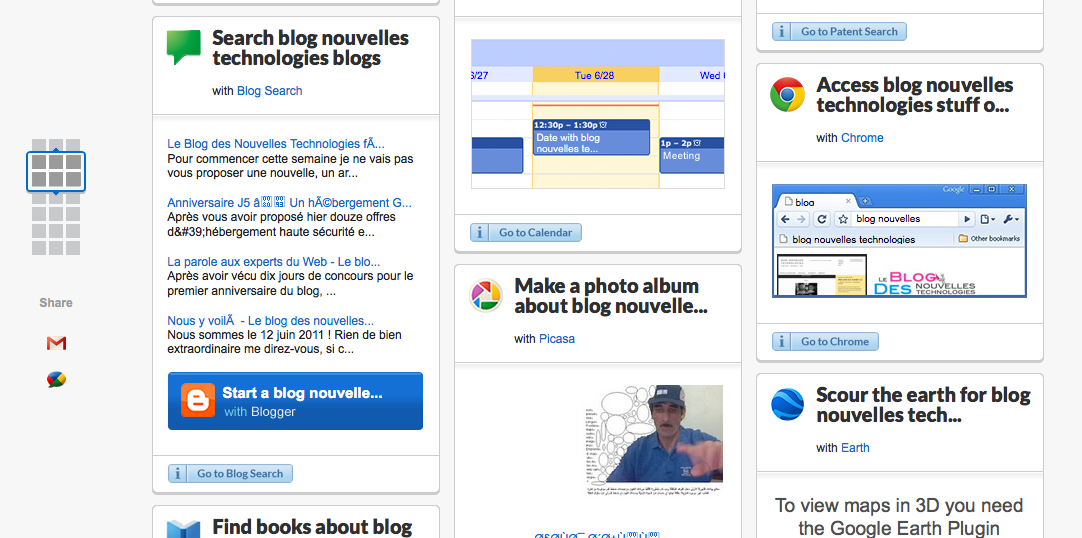This screenshot has width=1082, height=538.
Task: Follow the La parole aux experts du Web link
Action: 273,262
